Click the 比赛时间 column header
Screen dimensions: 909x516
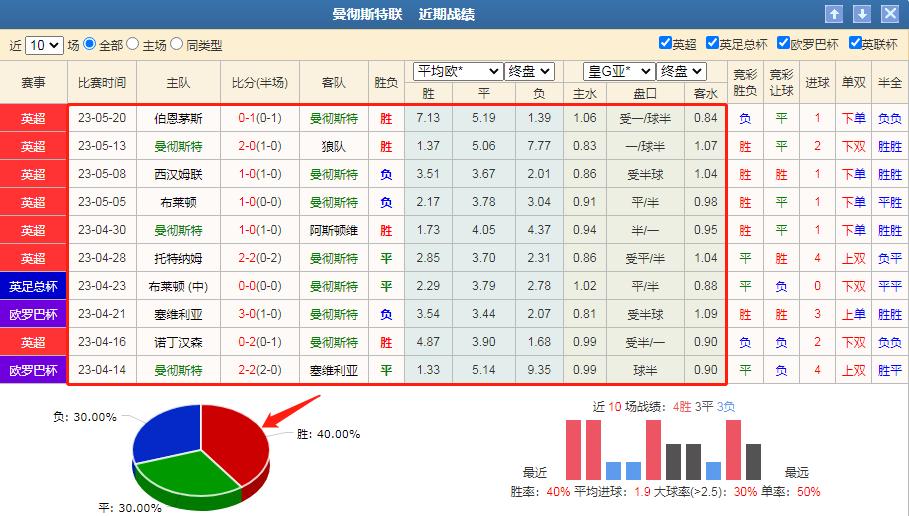click(102, 83)
